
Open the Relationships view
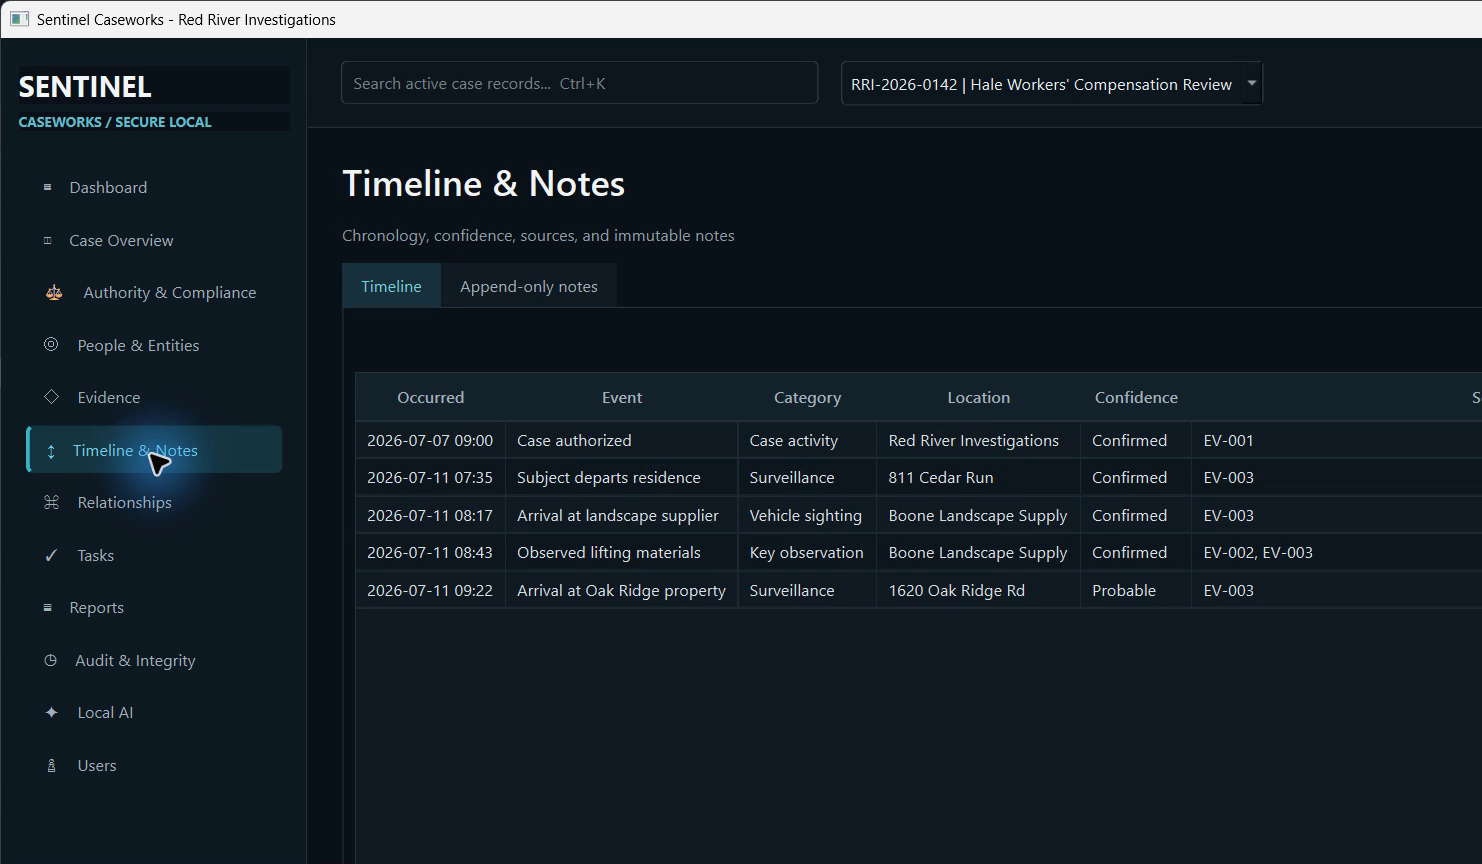[x=154, y=502]
